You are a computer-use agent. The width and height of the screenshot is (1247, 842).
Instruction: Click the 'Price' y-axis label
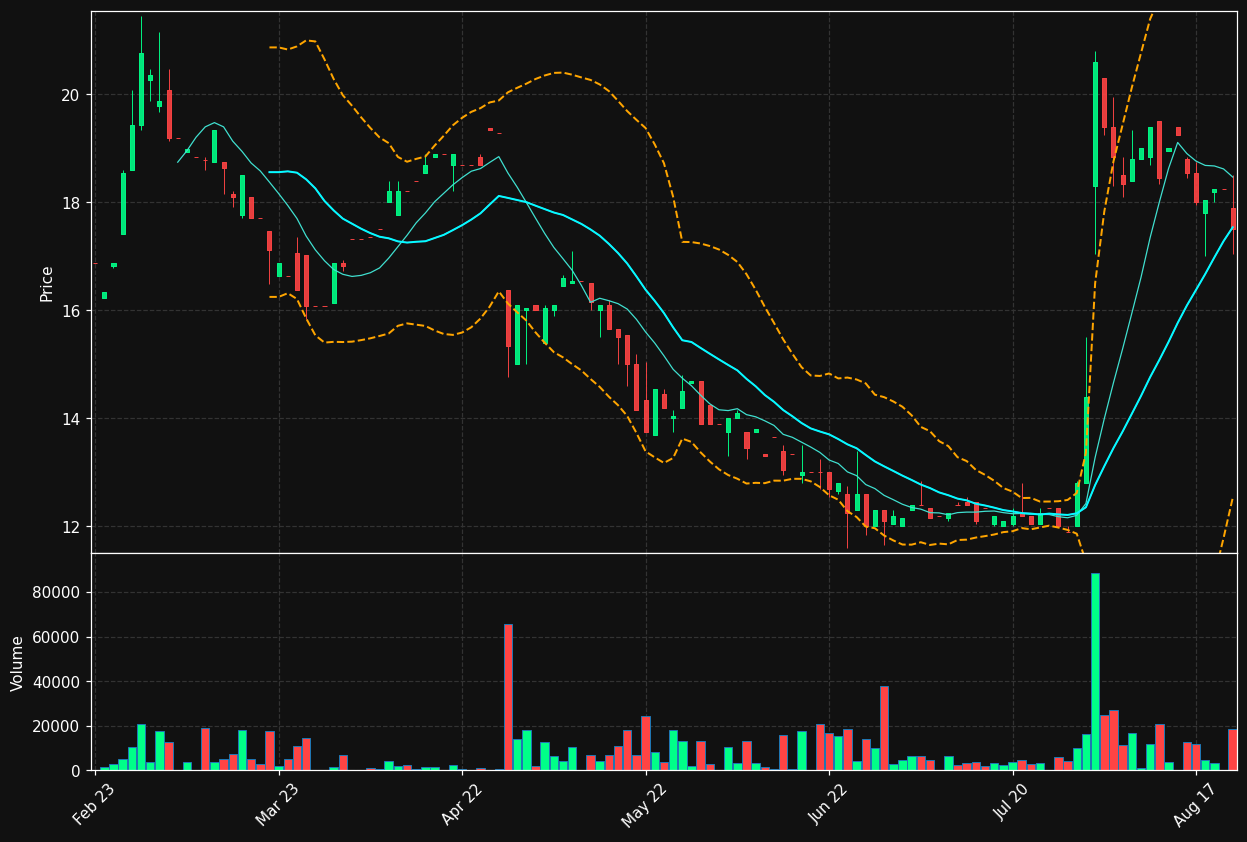(x=47, y=283)
